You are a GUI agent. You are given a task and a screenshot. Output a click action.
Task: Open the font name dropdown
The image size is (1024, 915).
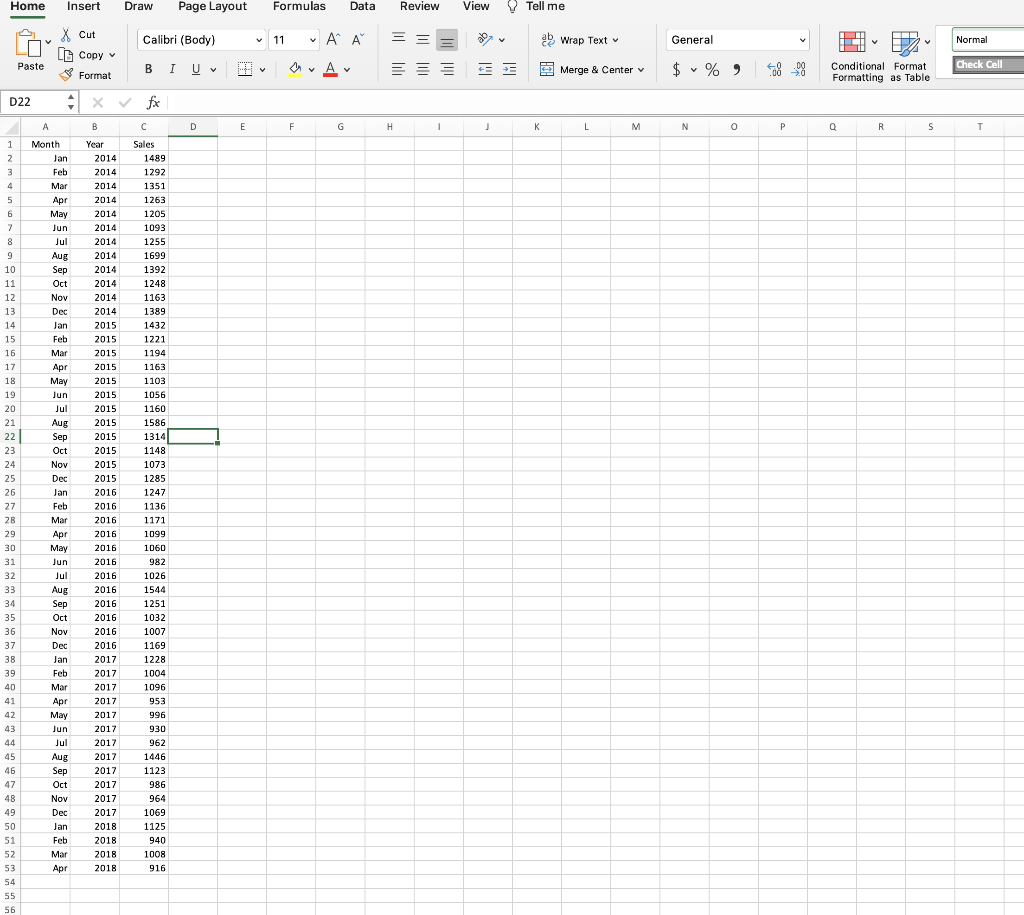[261, 40]
